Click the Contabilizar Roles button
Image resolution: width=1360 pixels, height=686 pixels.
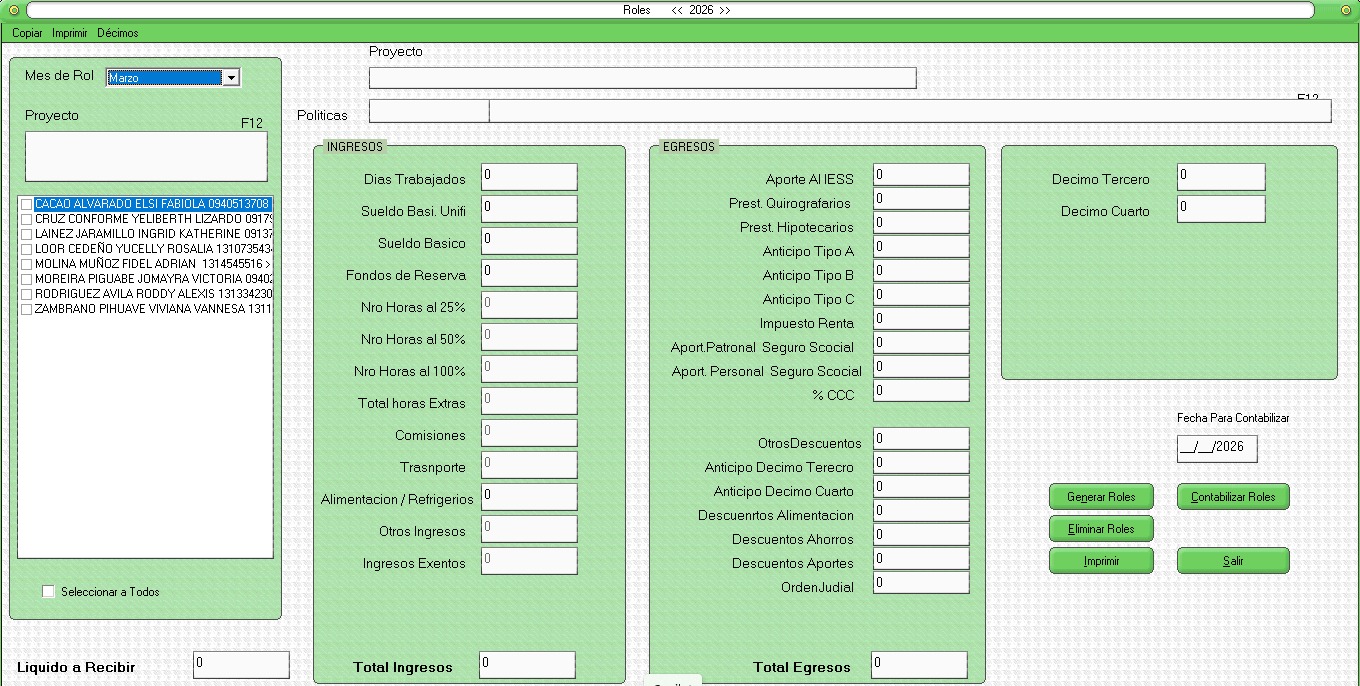pos(1233,497)
